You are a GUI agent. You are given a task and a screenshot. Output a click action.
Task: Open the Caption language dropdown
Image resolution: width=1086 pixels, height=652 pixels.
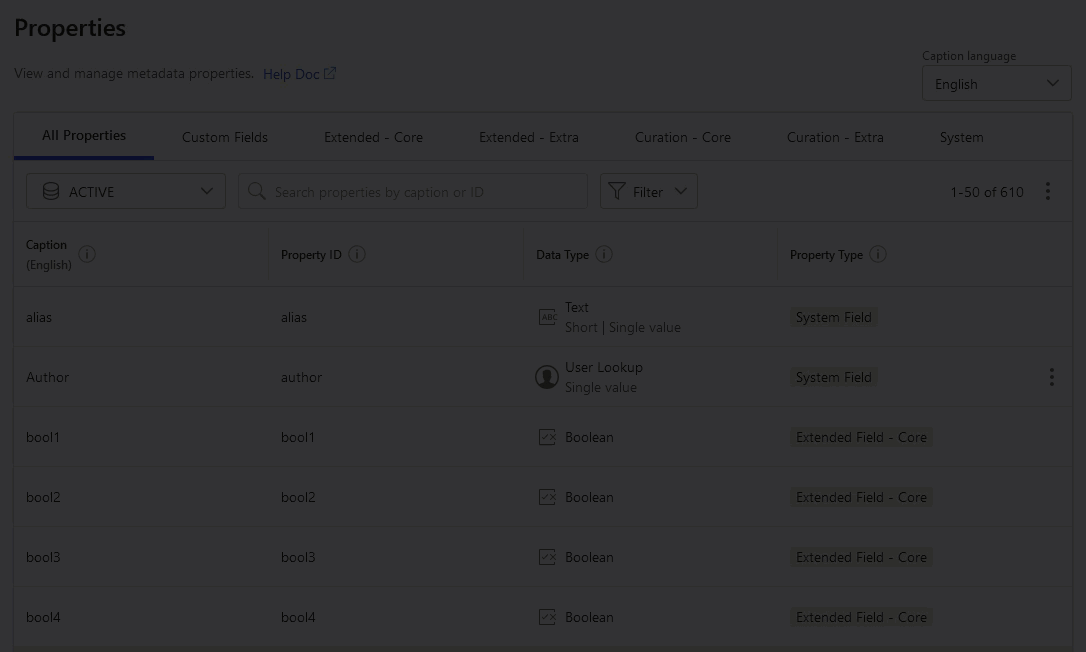tap(996, 84)
